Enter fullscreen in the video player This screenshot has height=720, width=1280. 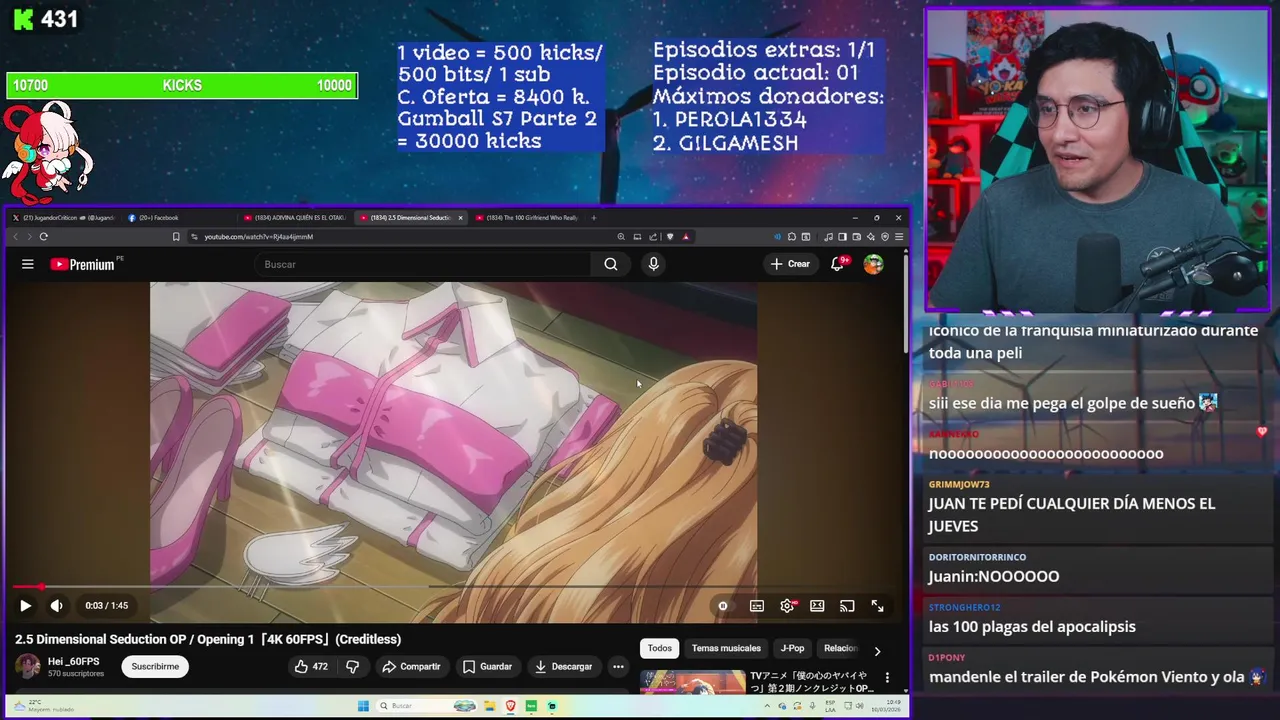[877, 605]
